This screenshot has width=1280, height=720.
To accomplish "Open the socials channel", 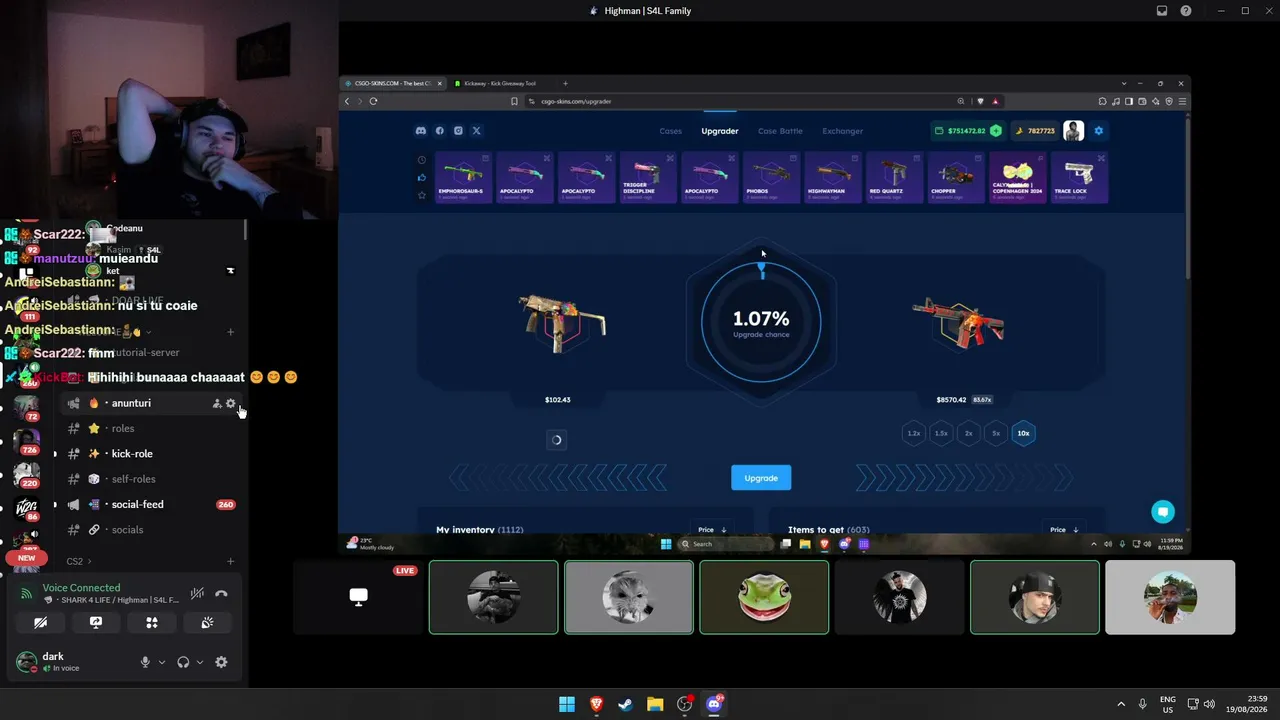I will pos(127,530).
